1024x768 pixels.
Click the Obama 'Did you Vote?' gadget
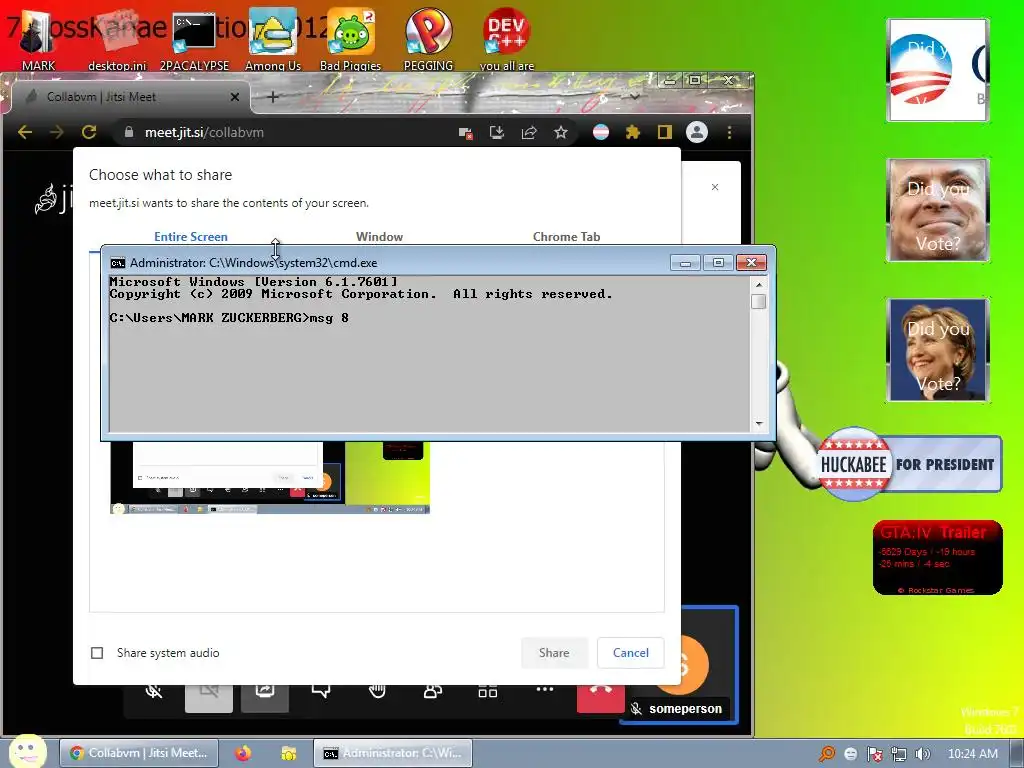coord(938,70)
